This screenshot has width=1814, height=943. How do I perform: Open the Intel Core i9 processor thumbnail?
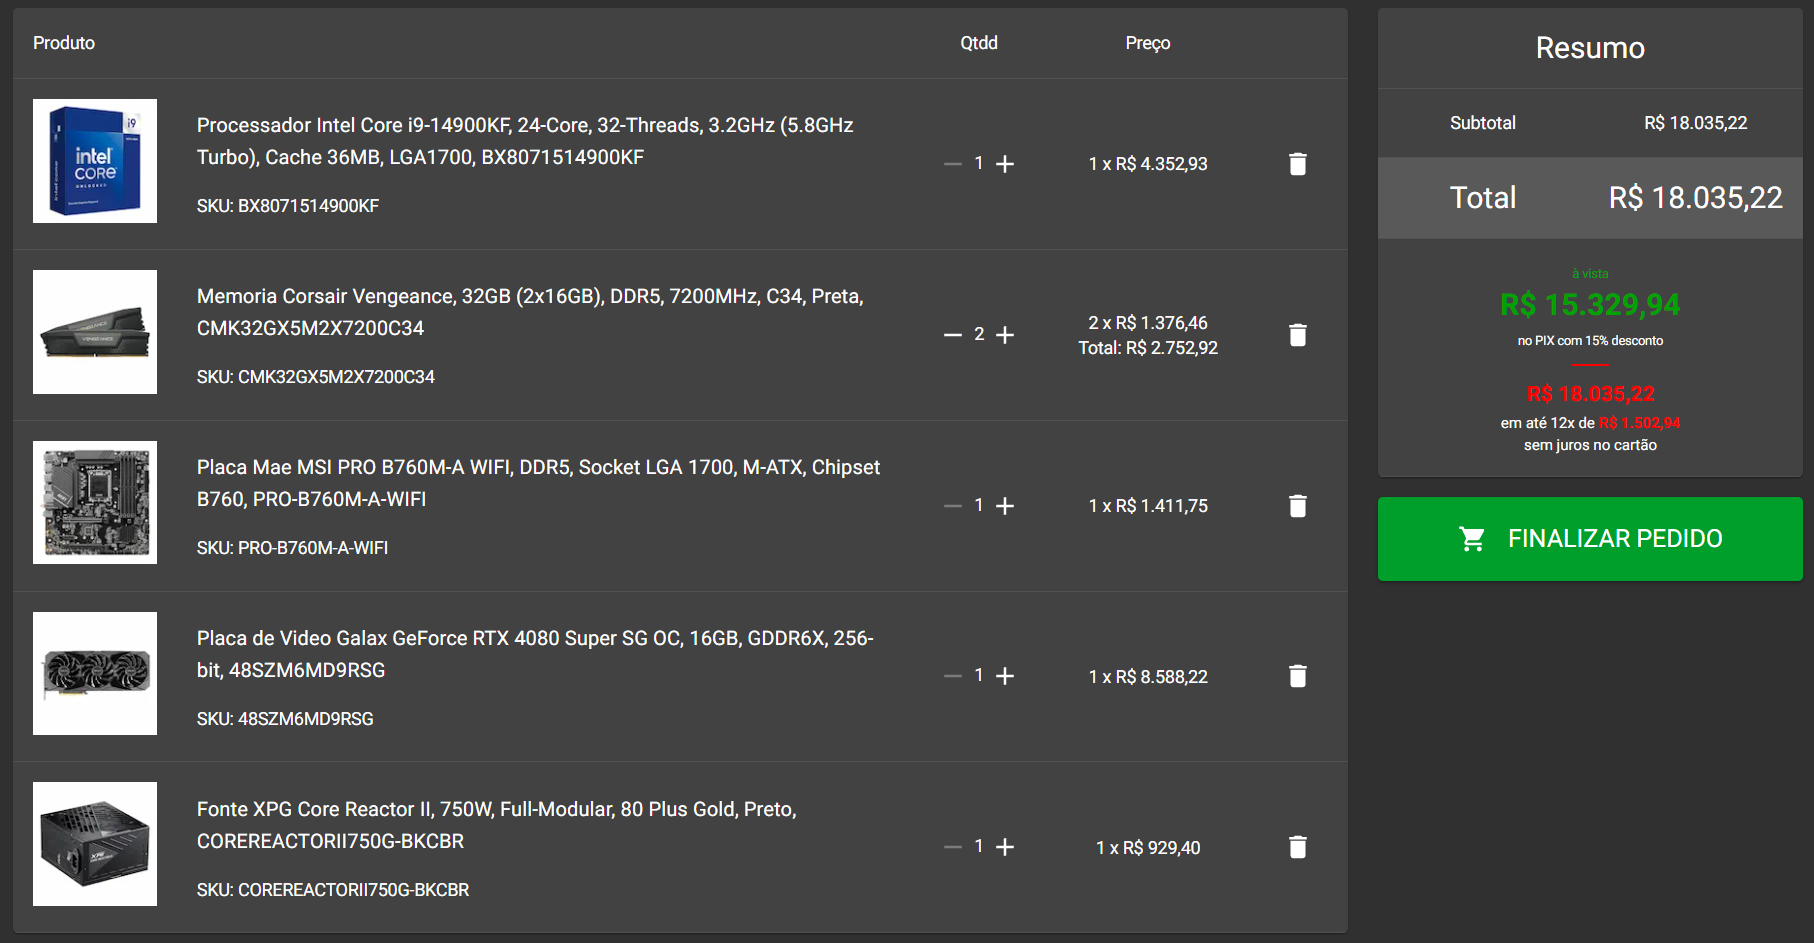(95, 161)
